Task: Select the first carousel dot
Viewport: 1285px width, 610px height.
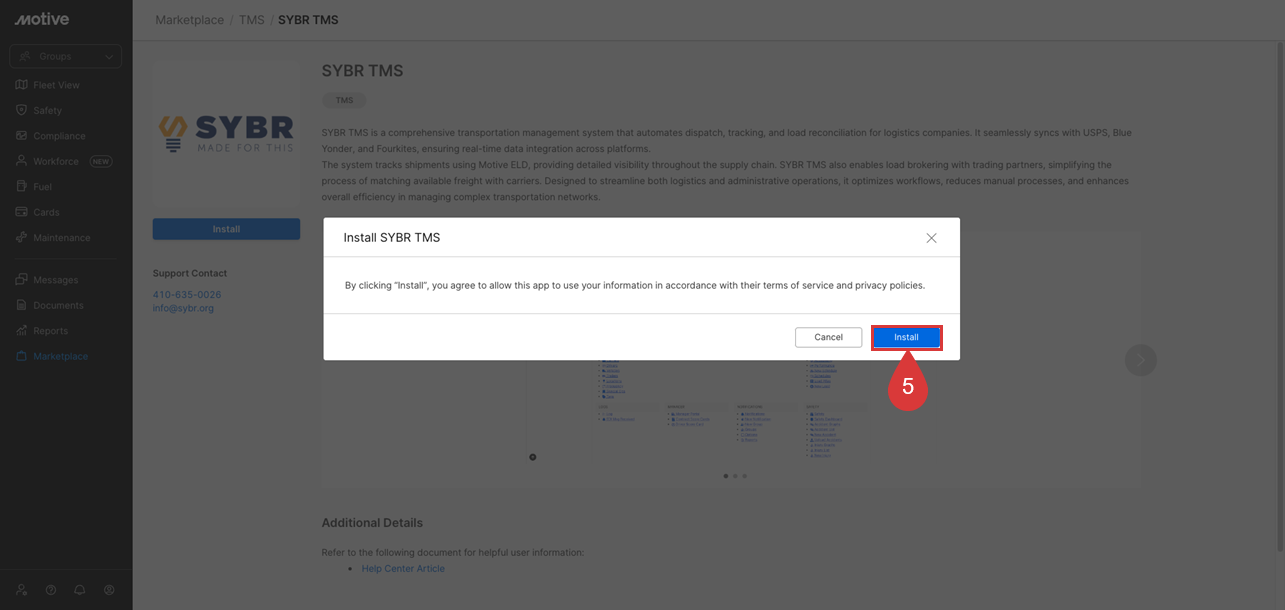Action: coord(725,476)
